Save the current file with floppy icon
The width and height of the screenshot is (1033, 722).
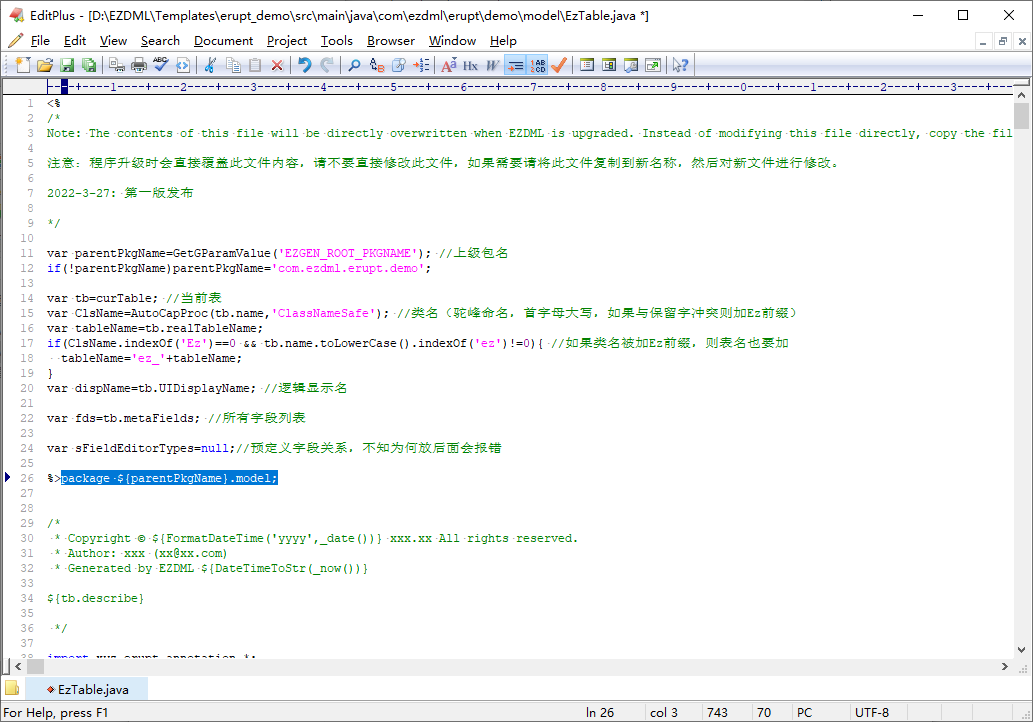click(x=67, y=65)
